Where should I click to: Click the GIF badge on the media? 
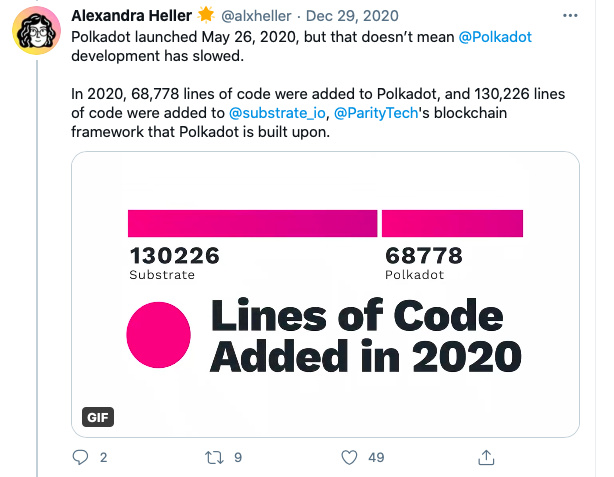(98, 417)
